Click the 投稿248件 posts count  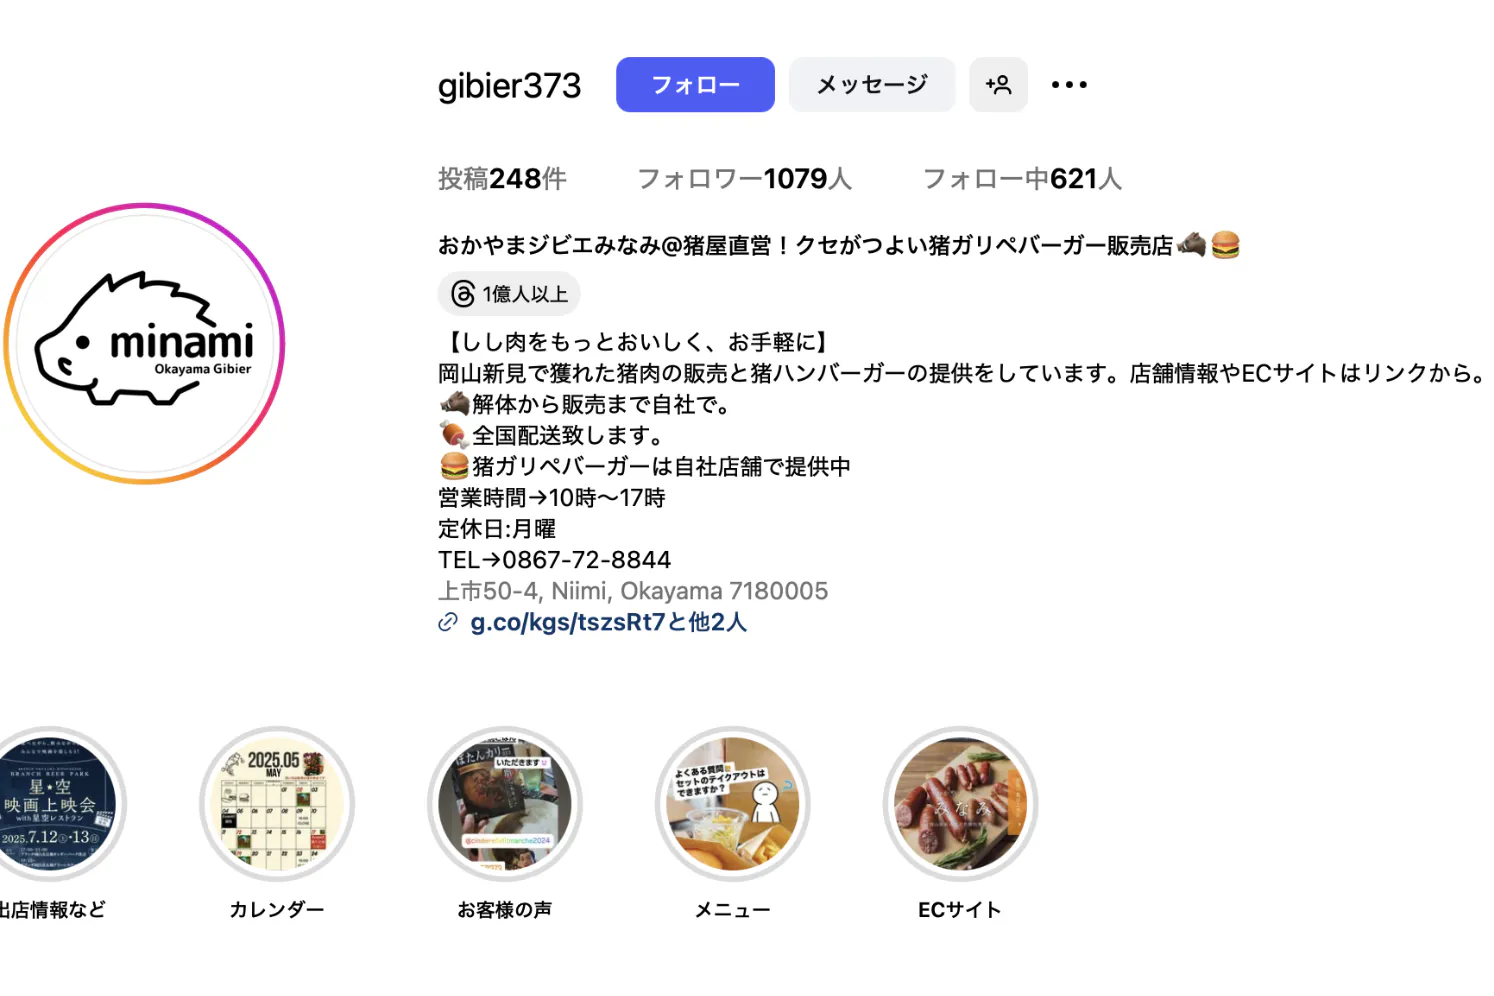[x=502, y=179]
